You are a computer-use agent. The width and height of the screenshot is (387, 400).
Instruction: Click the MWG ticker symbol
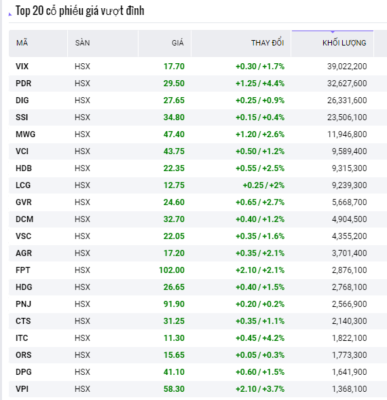[x=25, y=134]
